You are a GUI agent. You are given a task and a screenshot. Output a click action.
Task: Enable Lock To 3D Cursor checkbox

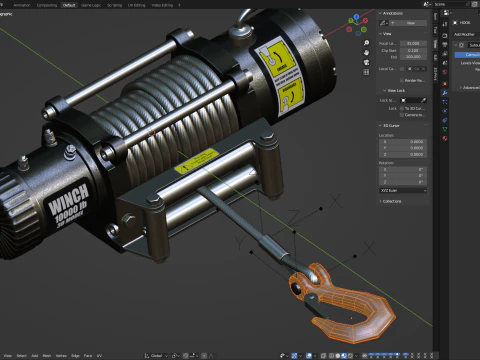pyautogui.click(x=402, y=108)
